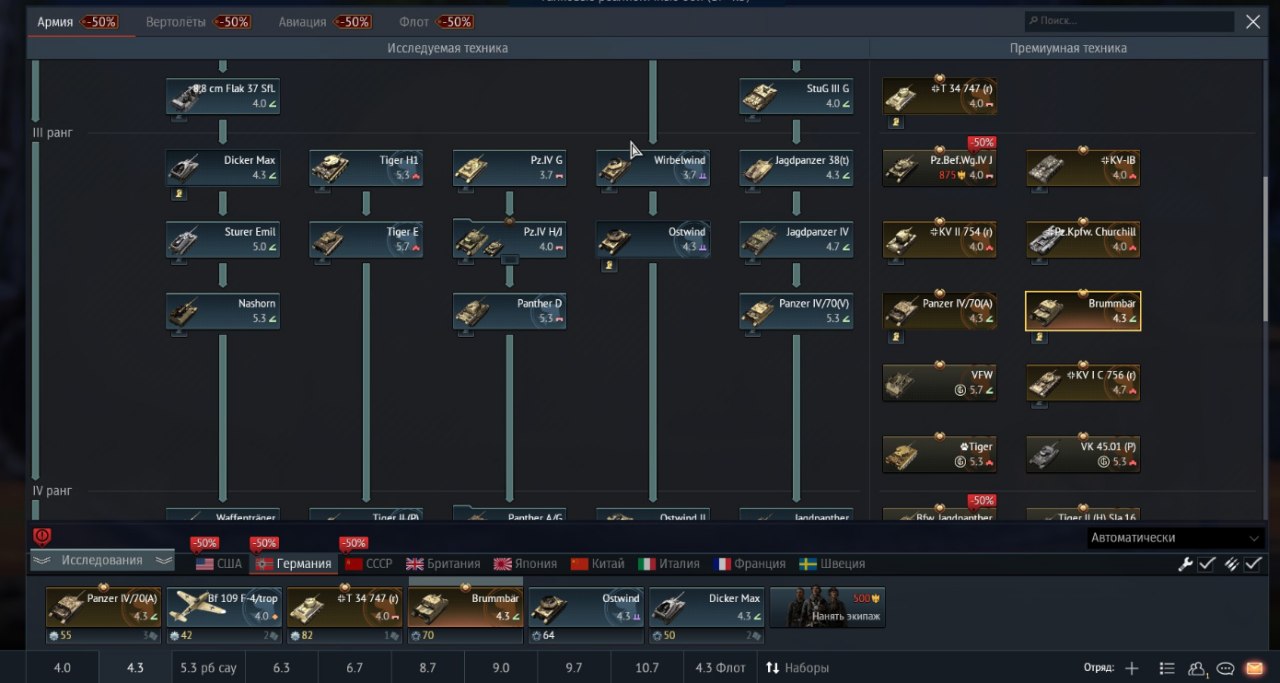1280x683 pixels.
Task: Click the tree vertical scrollbar
Action: [x=1267, y=248]
